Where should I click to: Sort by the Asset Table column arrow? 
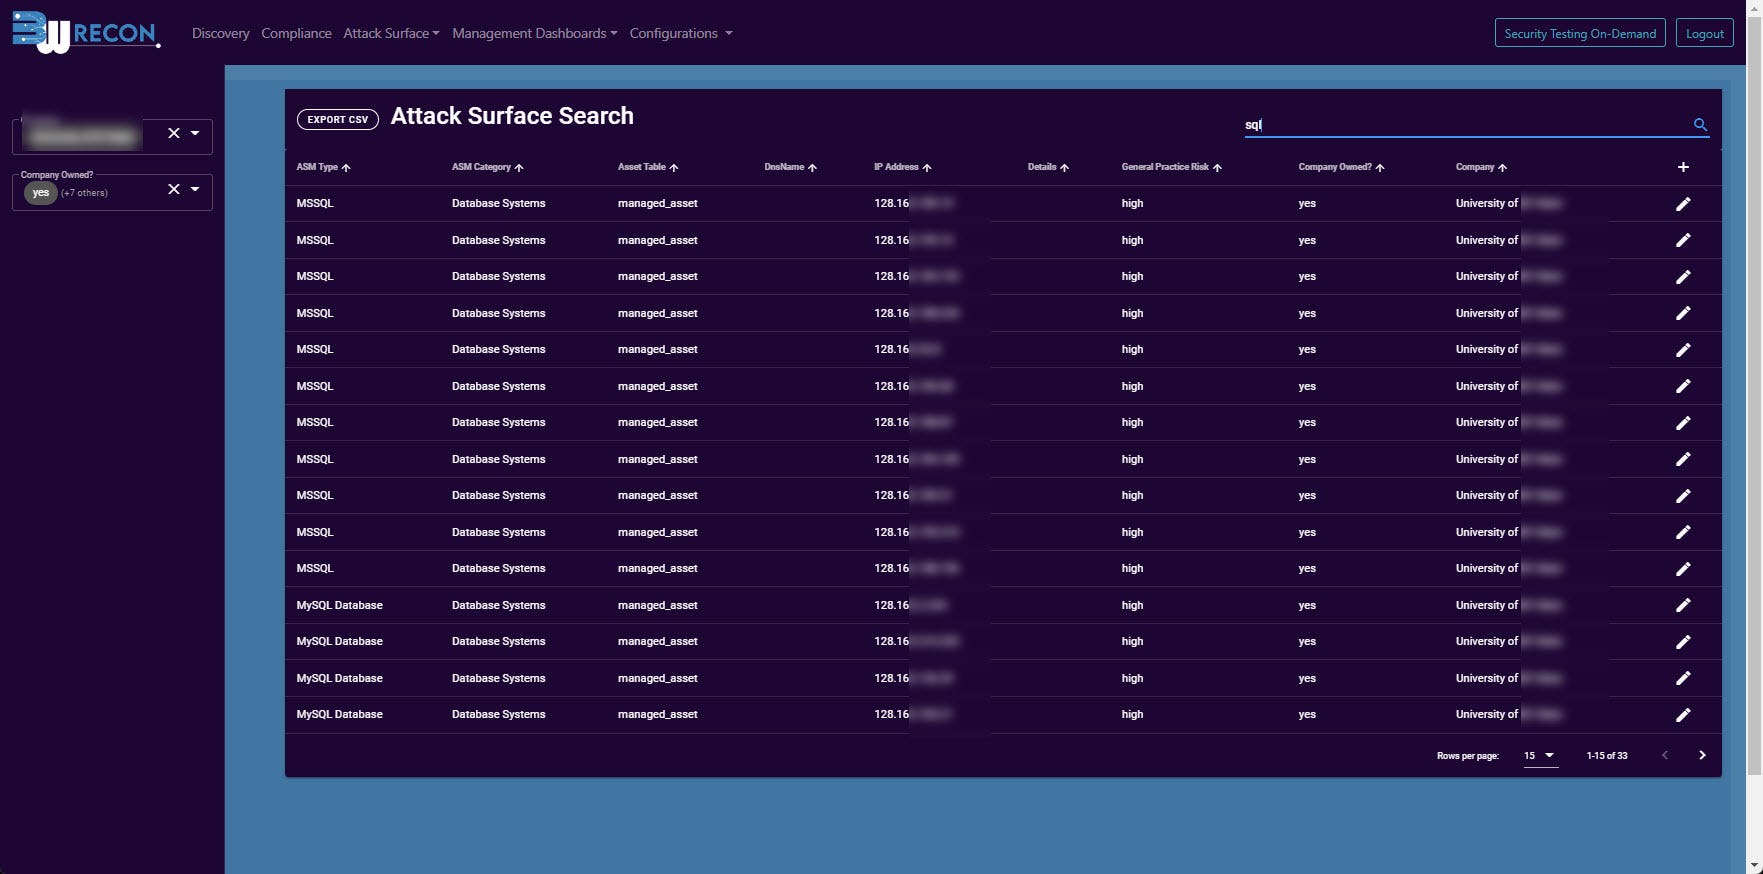click(674, 168)
